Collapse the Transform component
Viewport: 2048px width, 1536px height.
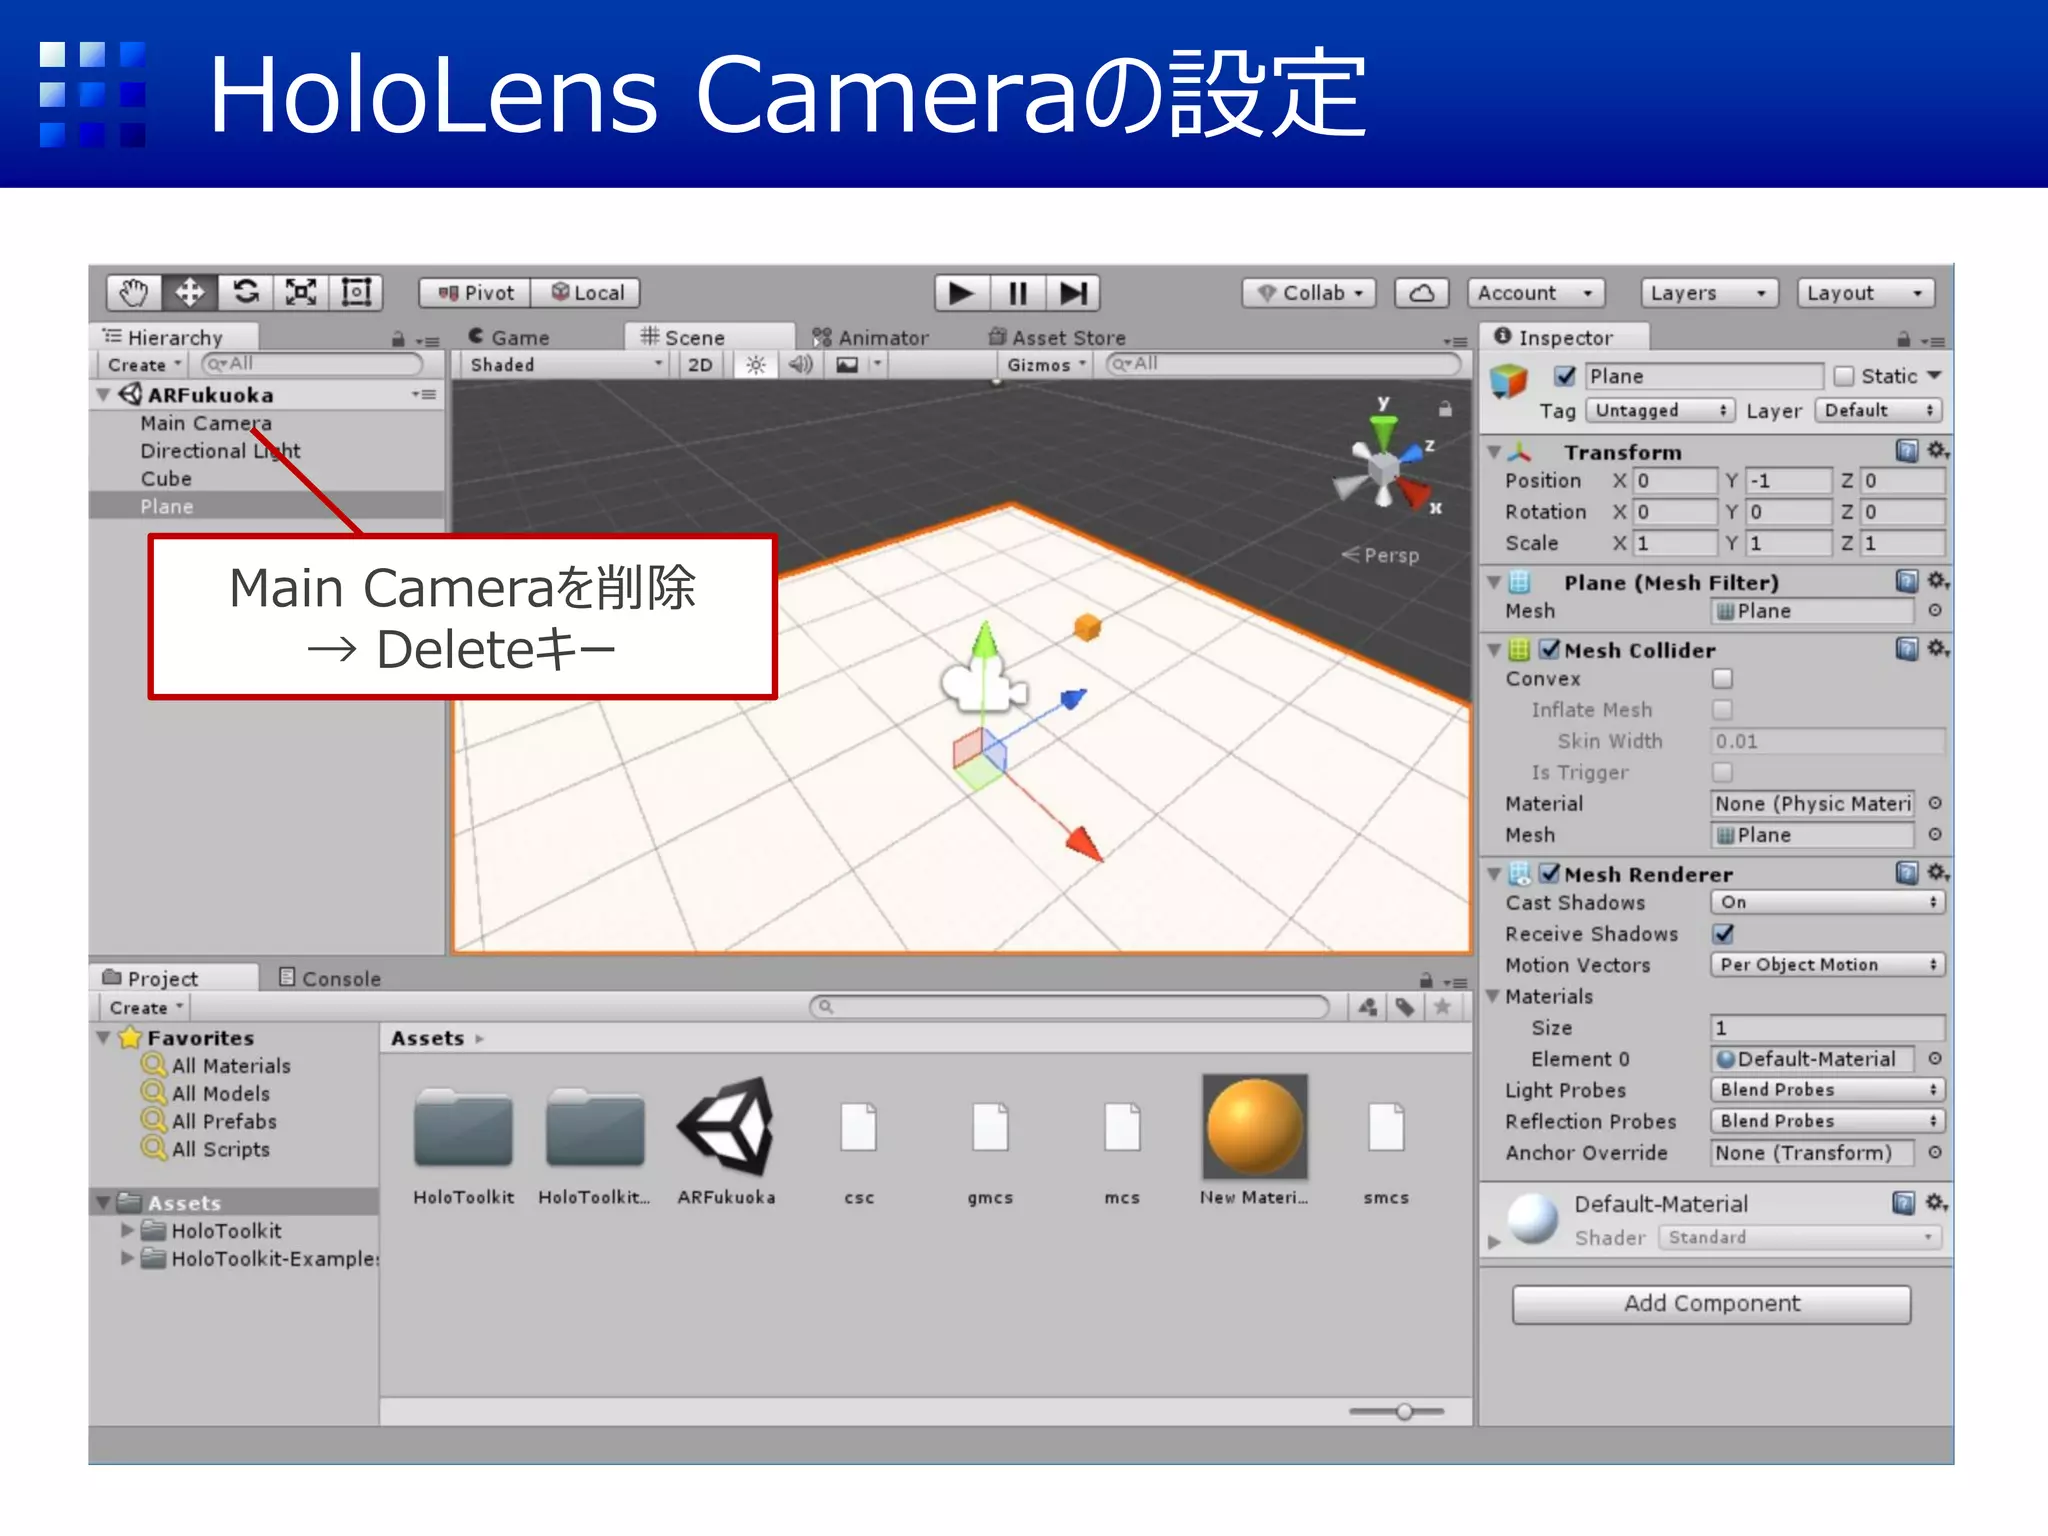pyautogui.click(x=1494, y=452)
